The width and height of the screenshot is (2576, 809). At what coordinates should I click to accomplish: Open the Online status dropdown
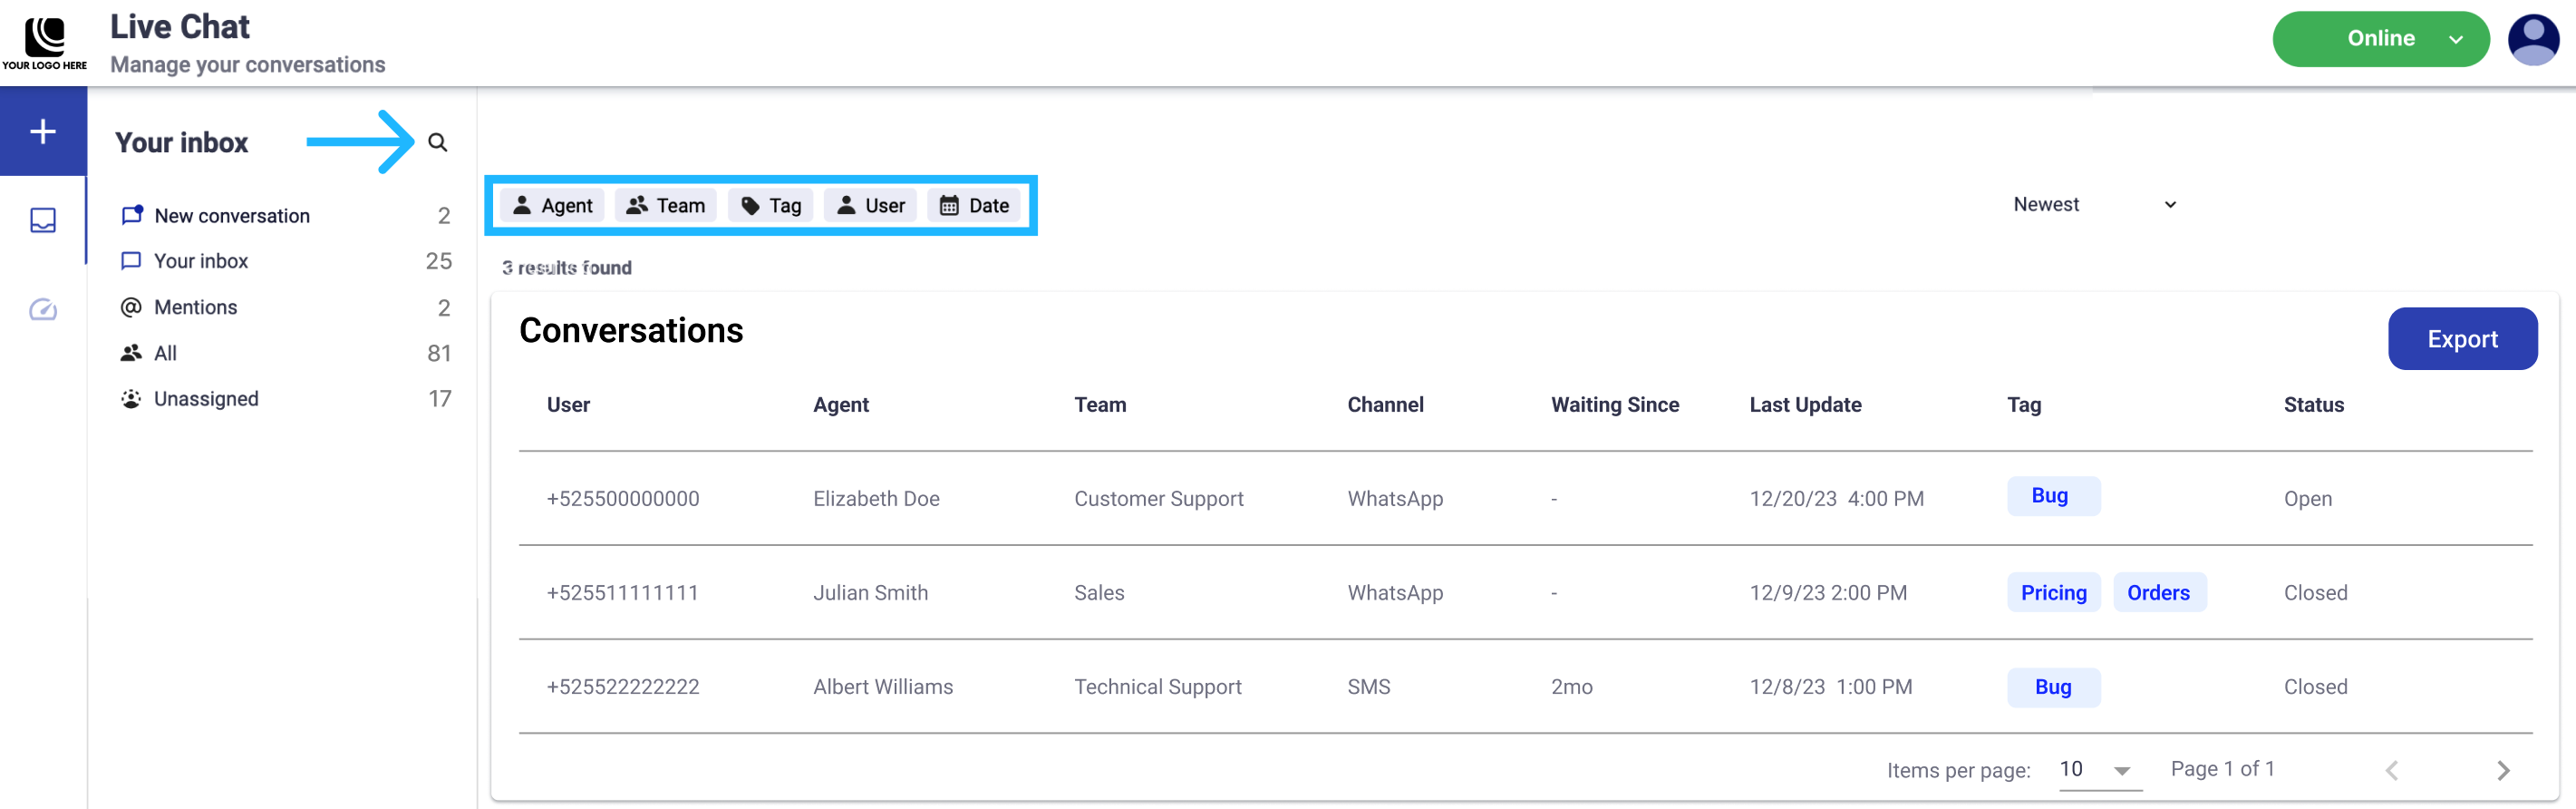tap(2380, 39)
